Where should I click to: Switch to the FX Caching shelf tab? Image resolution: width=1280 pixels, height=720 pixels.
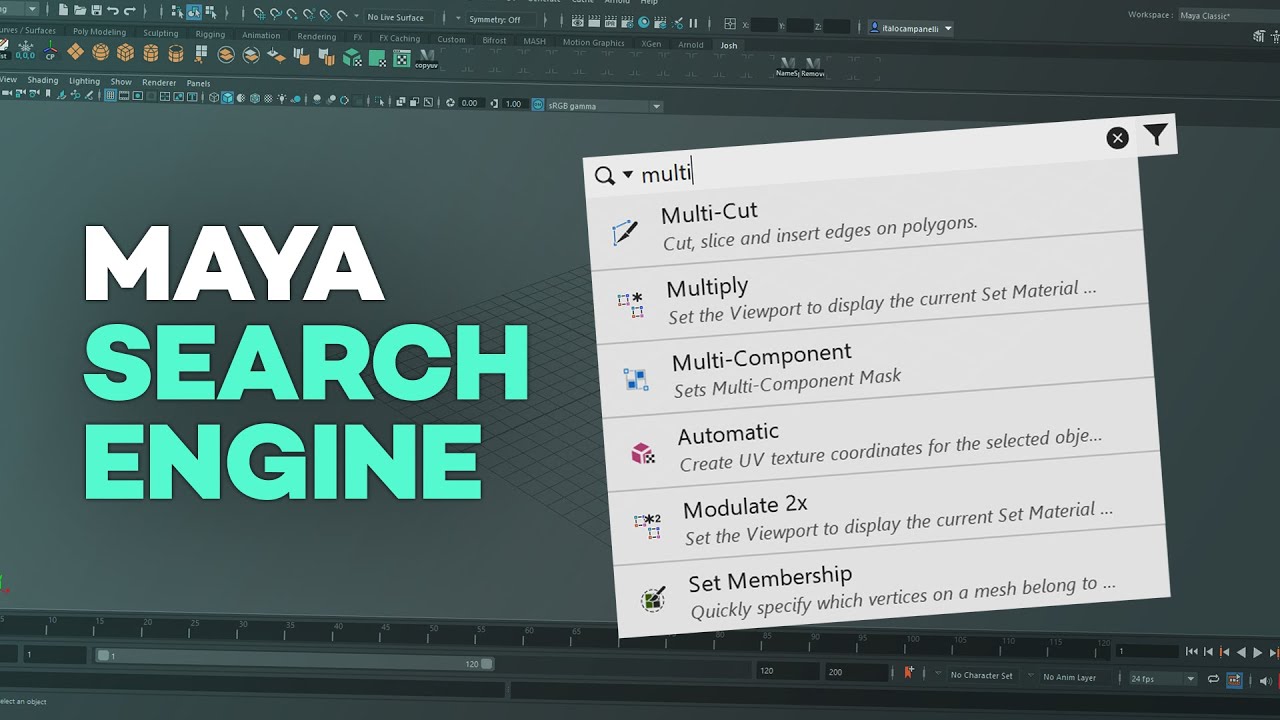[x=399, y=38]
